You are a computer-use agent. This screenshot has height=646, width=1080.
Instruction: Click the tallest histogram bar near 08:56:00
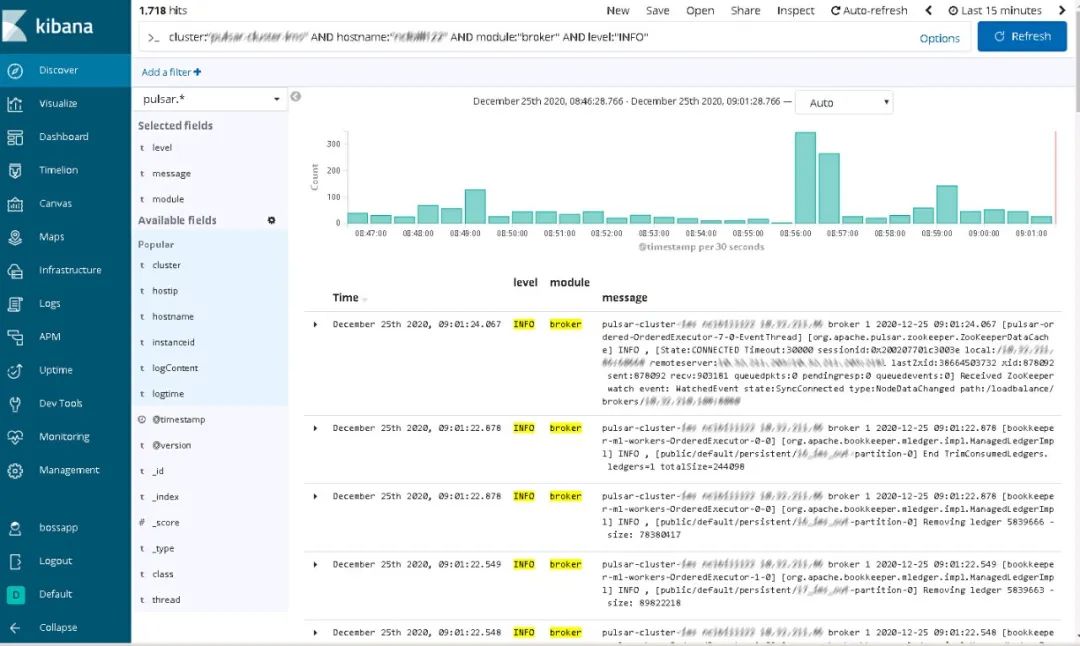coord(805,178)
